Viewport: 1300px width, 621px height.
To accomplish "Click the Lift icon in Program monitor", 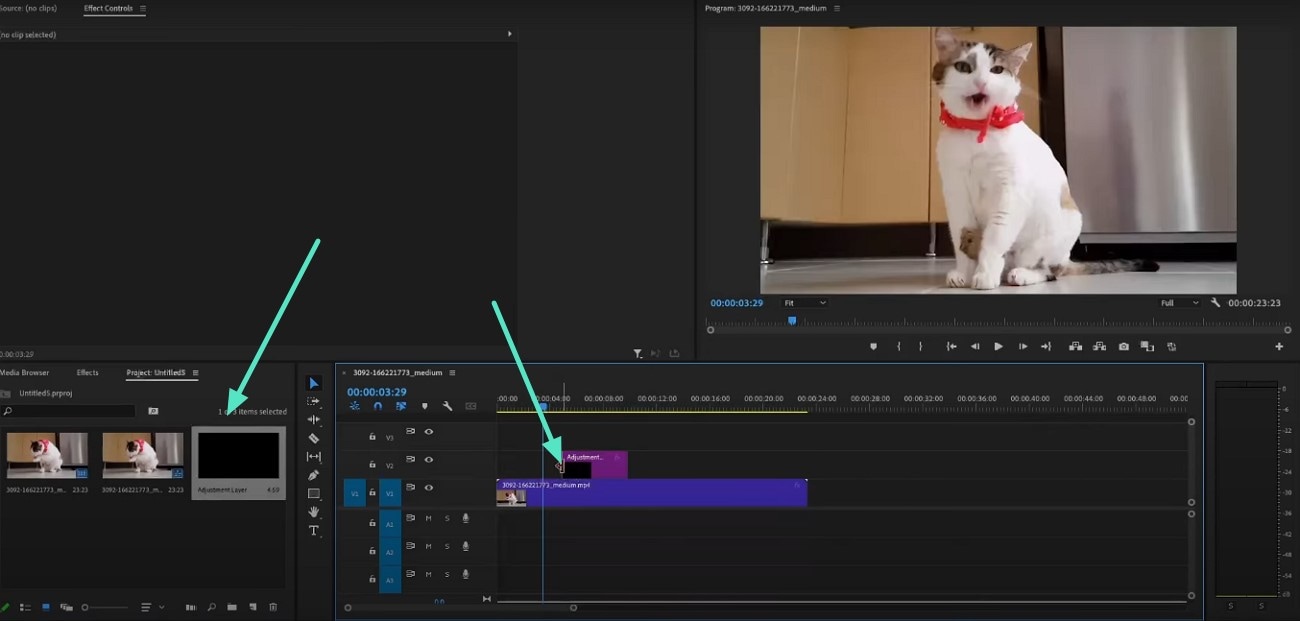I will tap(1074, 346).
